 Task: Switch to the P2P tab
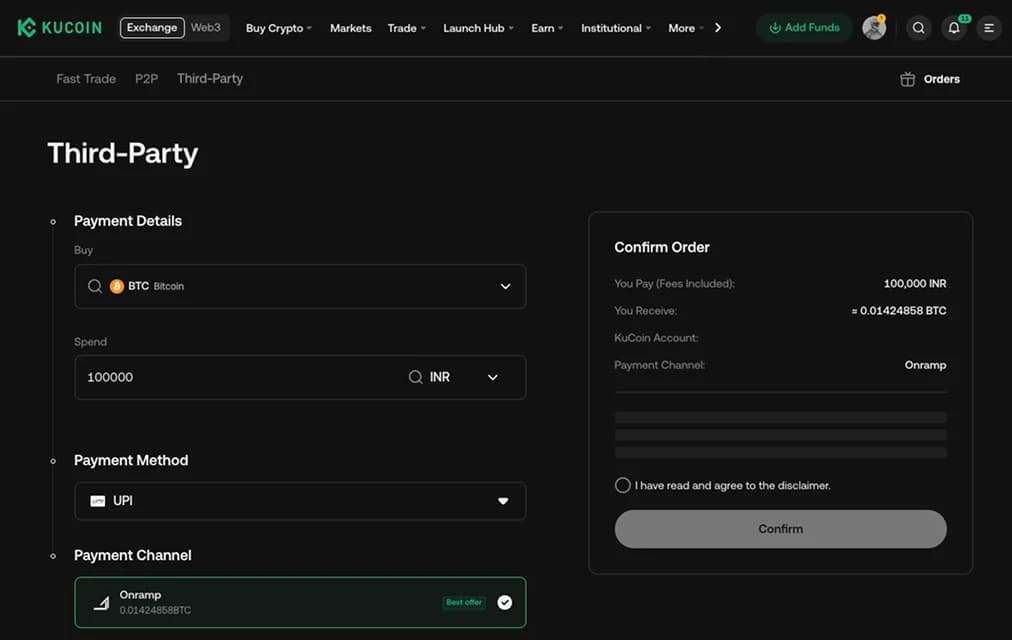click(x=147, y=79)
